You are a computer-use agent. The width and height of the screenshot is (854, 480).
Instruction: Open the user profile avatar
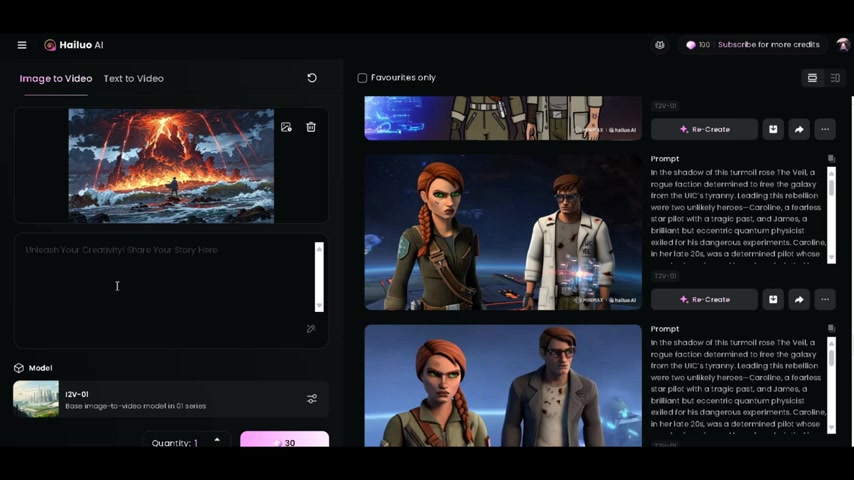(x=843, y=45)
